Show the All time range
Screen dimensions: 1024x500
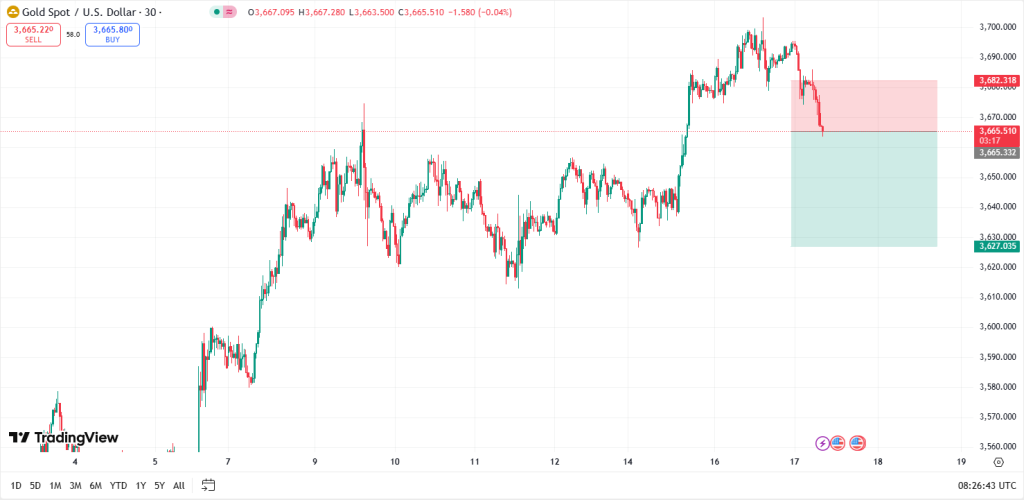pyautogui.click(x=179, y=485)
